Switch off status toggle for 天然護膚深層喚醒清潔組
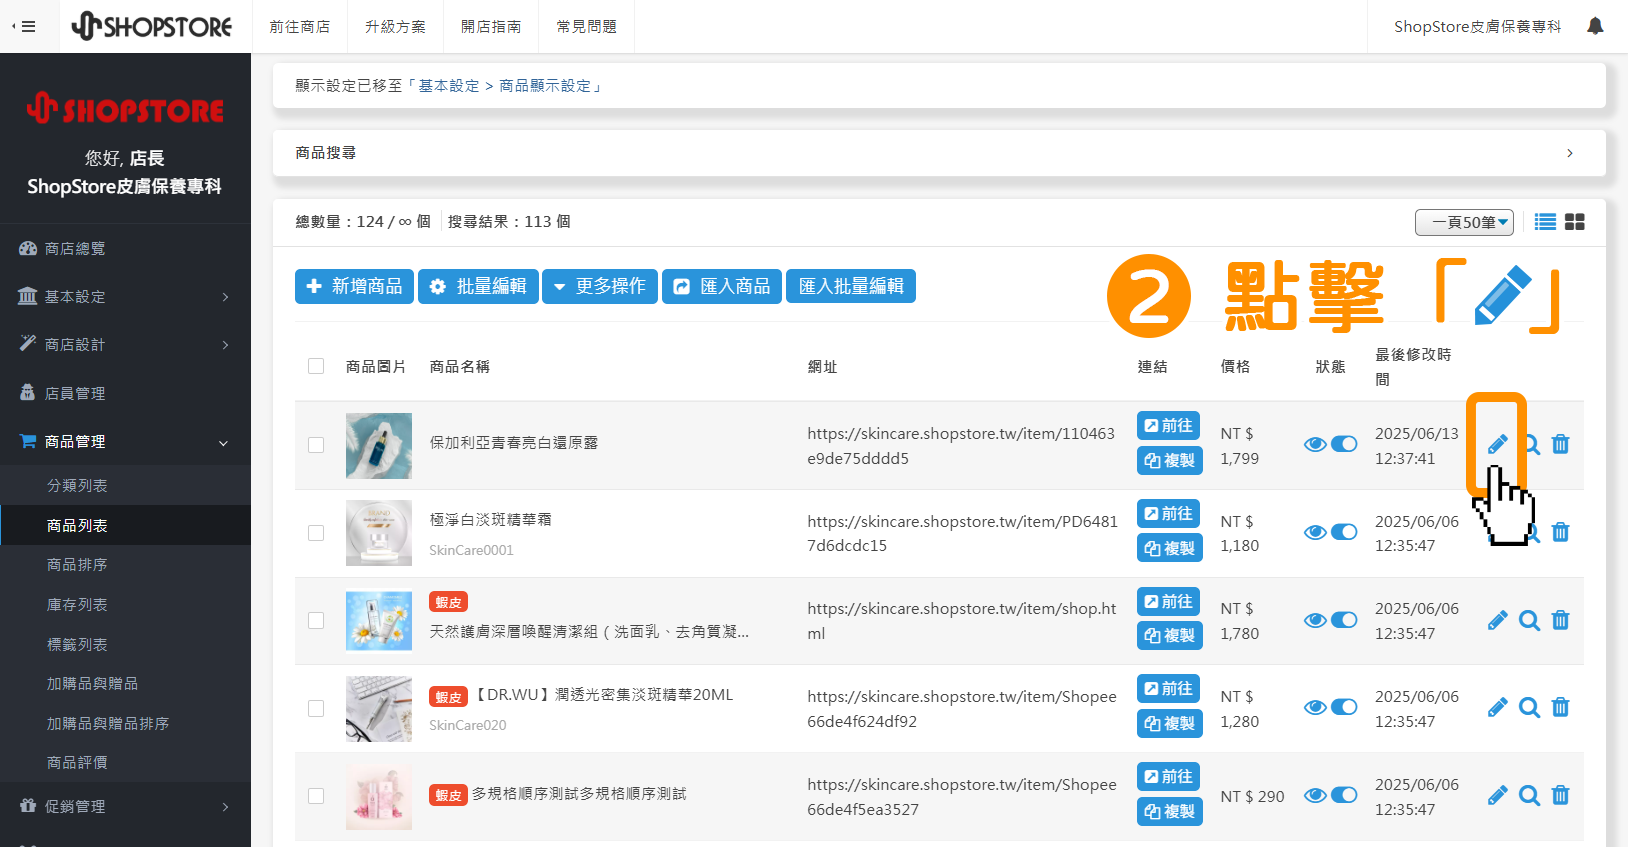This screenshot has height=847, width=1628. 1344,620
